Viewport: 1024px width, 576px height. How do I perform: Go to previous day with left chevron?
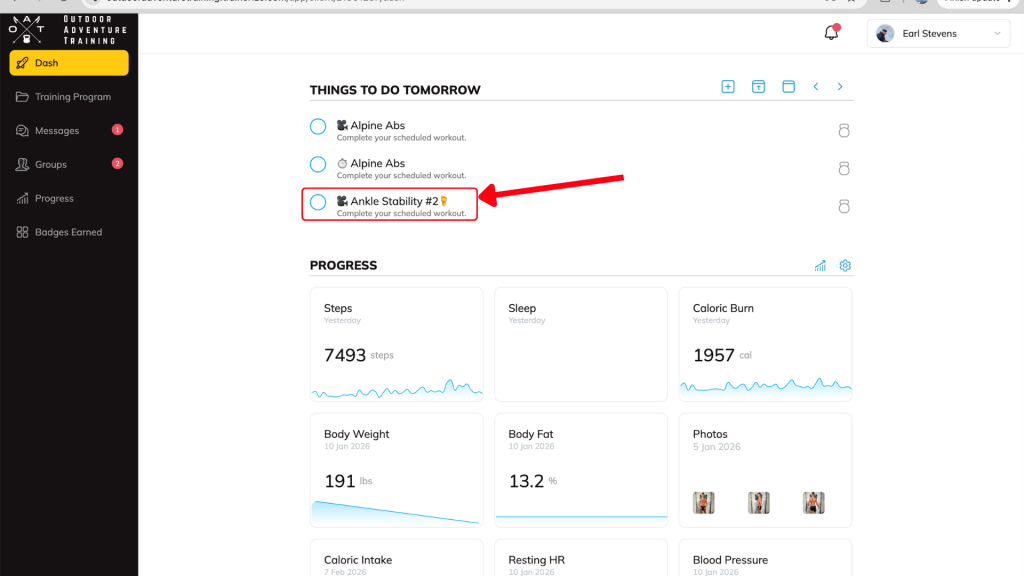(x=816, y=87)
